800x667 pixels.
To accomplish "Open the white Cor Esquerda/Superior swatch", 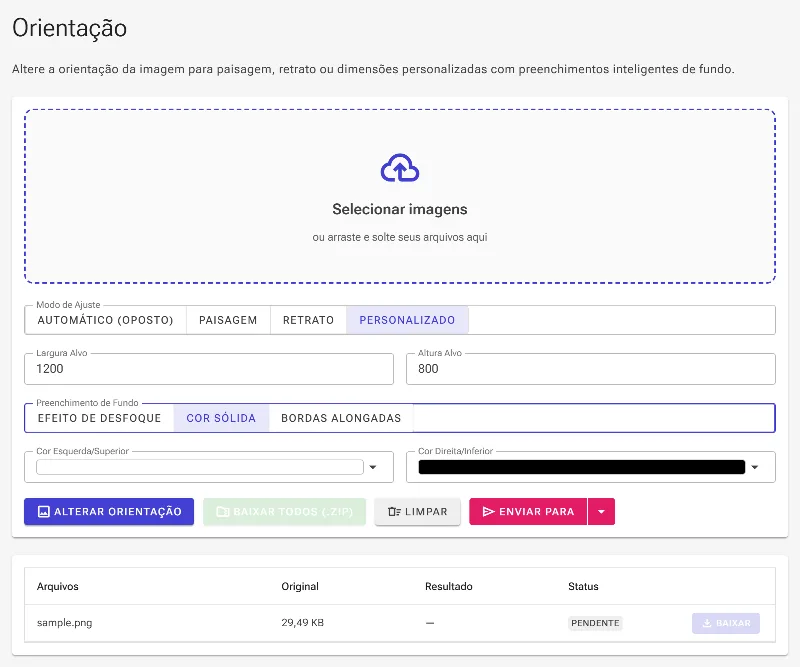I will [x=199, y=467].
